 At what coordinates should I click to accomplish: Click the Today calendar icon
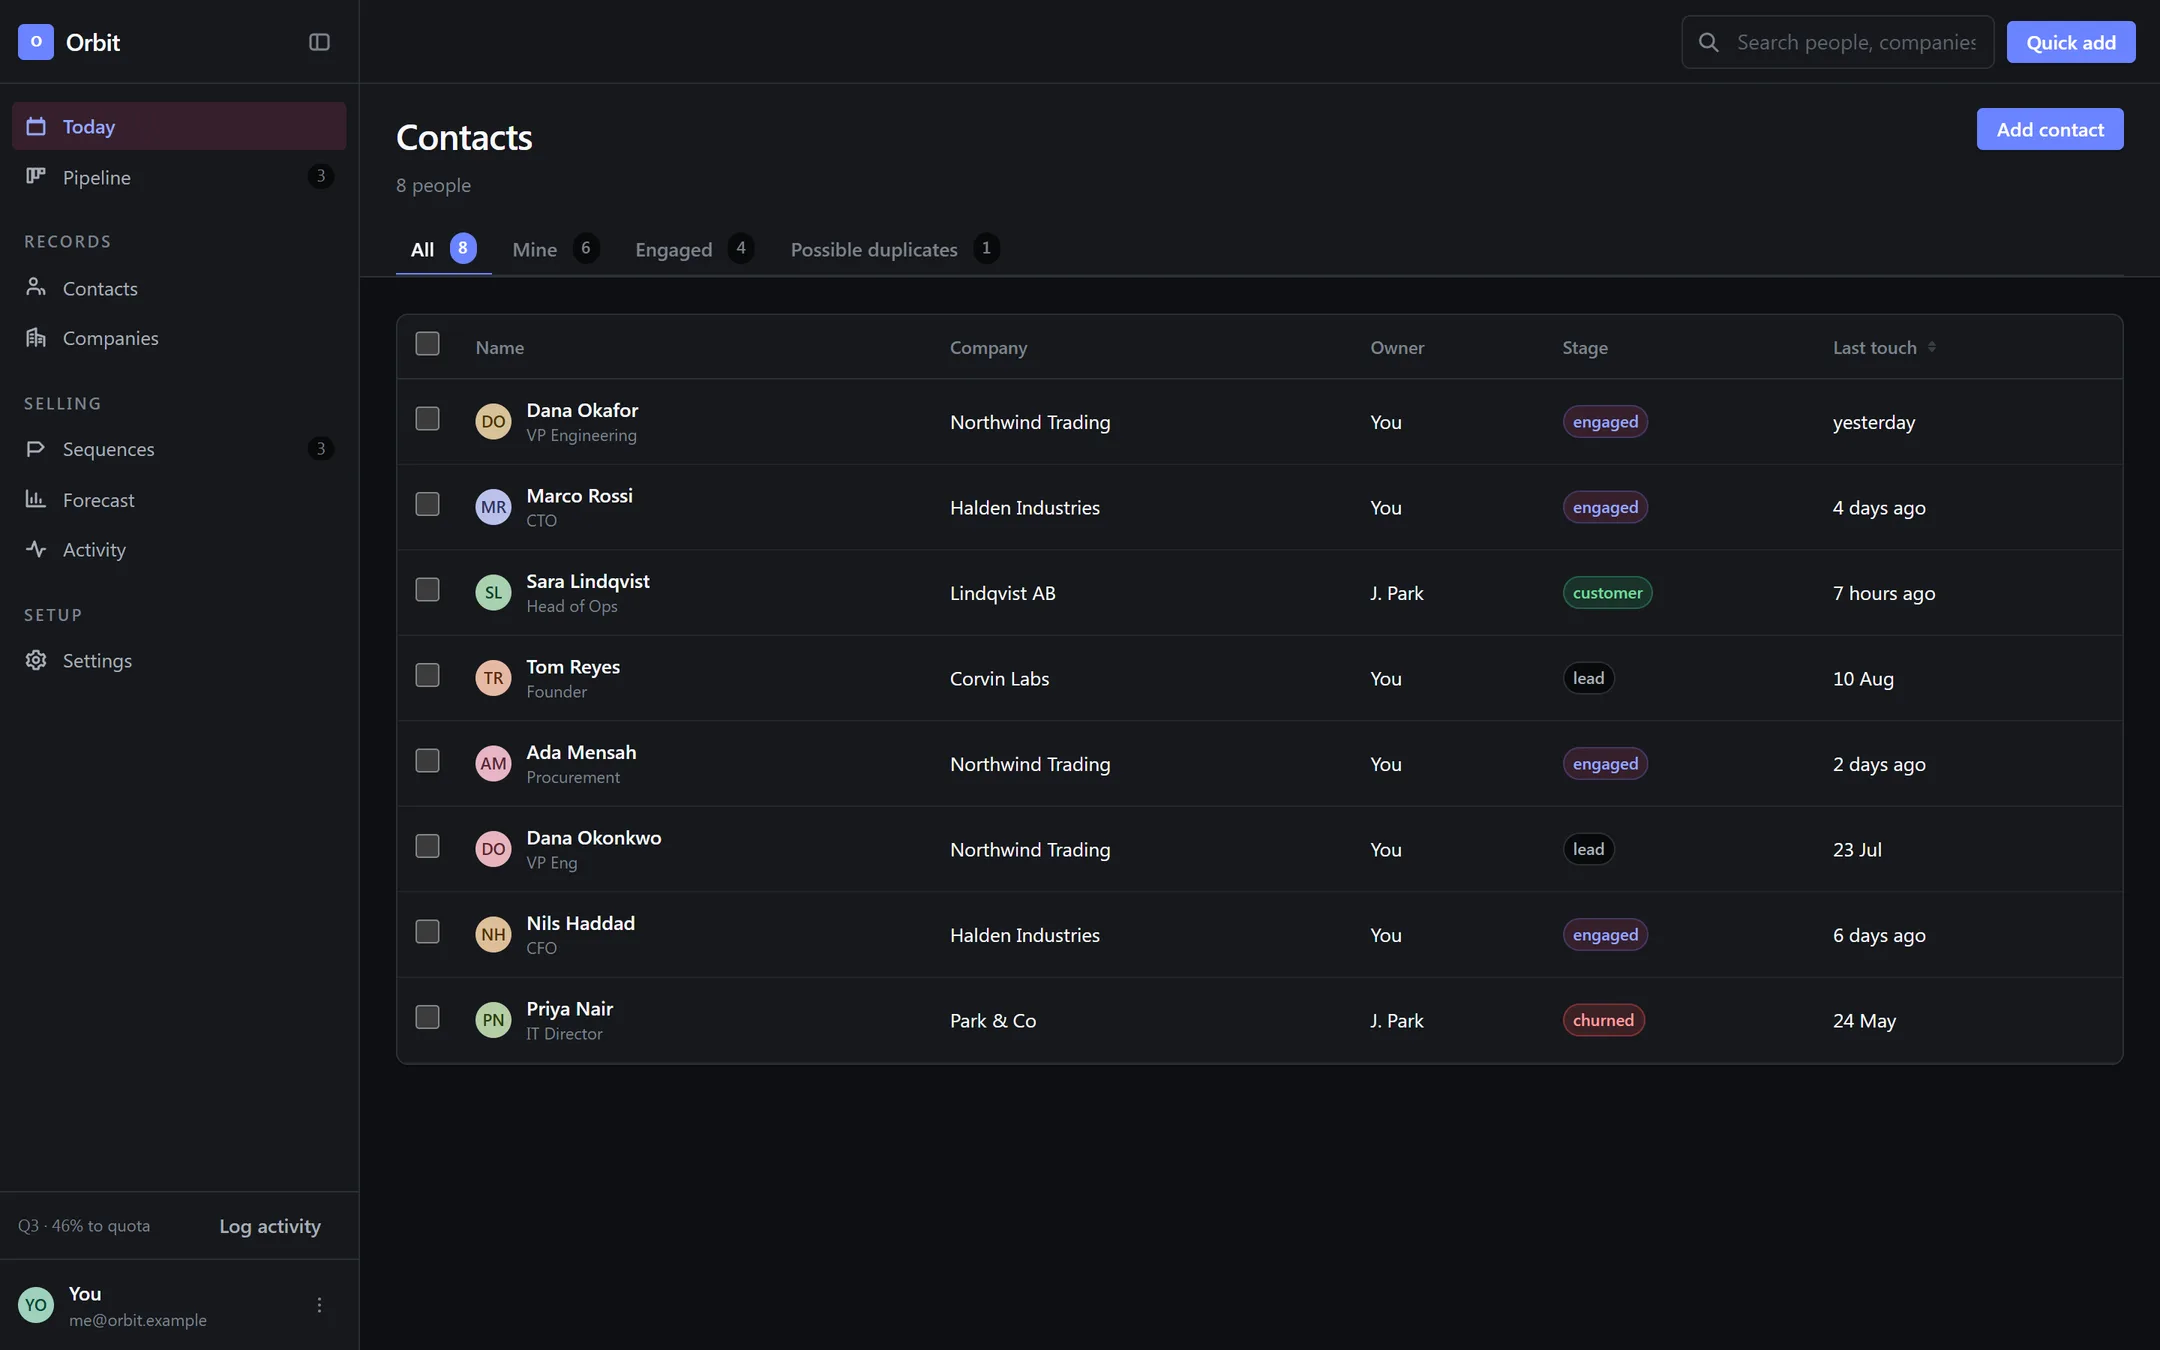click(x=36, y=126)
